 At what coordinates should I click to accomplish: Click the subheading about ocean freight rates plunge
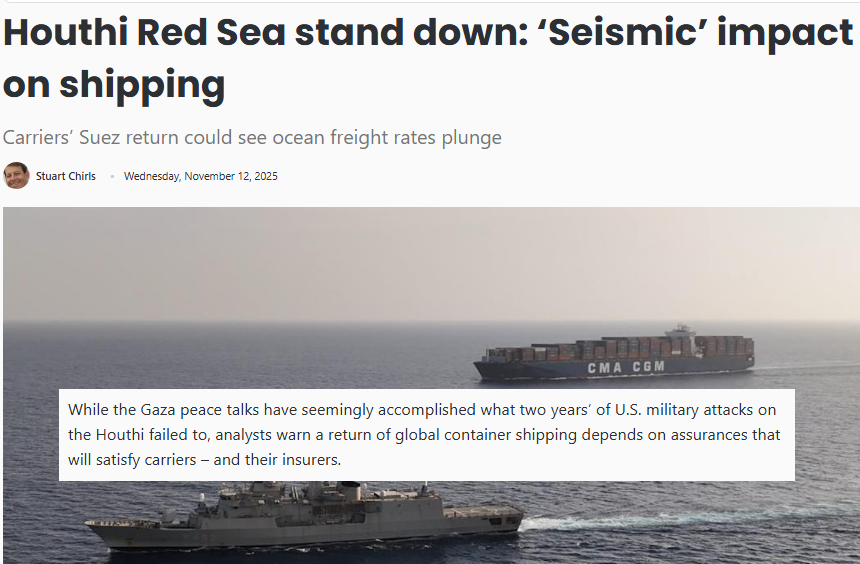pos(252,138)
